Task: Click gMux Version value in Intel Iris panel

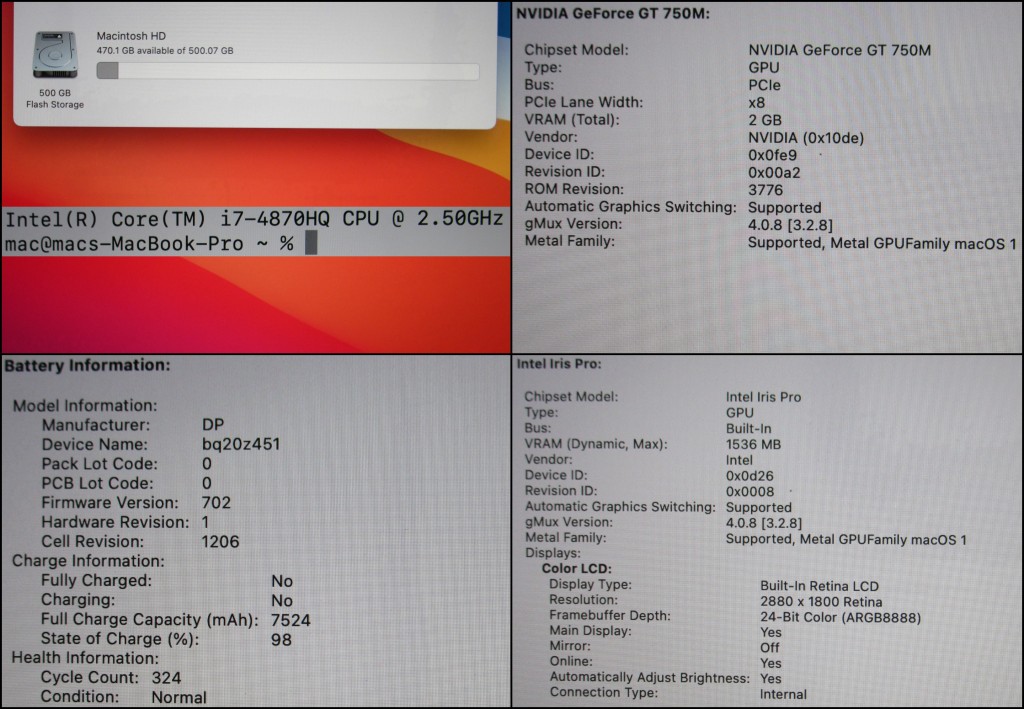Action: 764,523
